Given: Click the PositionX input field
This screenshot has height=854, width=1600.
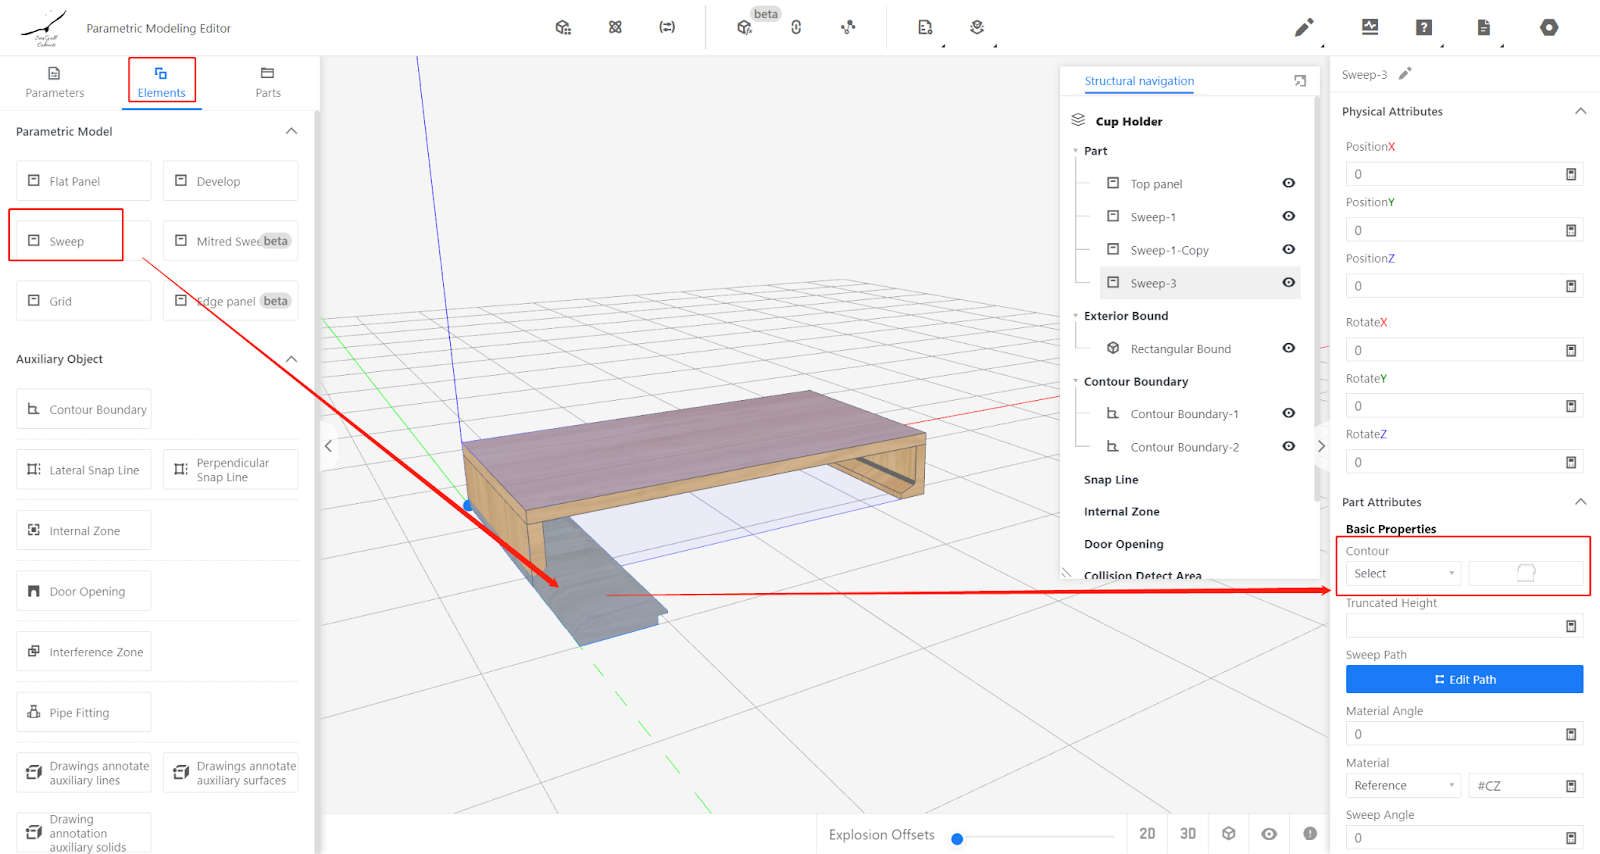Looking at the screenshot, I should 1454,174.
